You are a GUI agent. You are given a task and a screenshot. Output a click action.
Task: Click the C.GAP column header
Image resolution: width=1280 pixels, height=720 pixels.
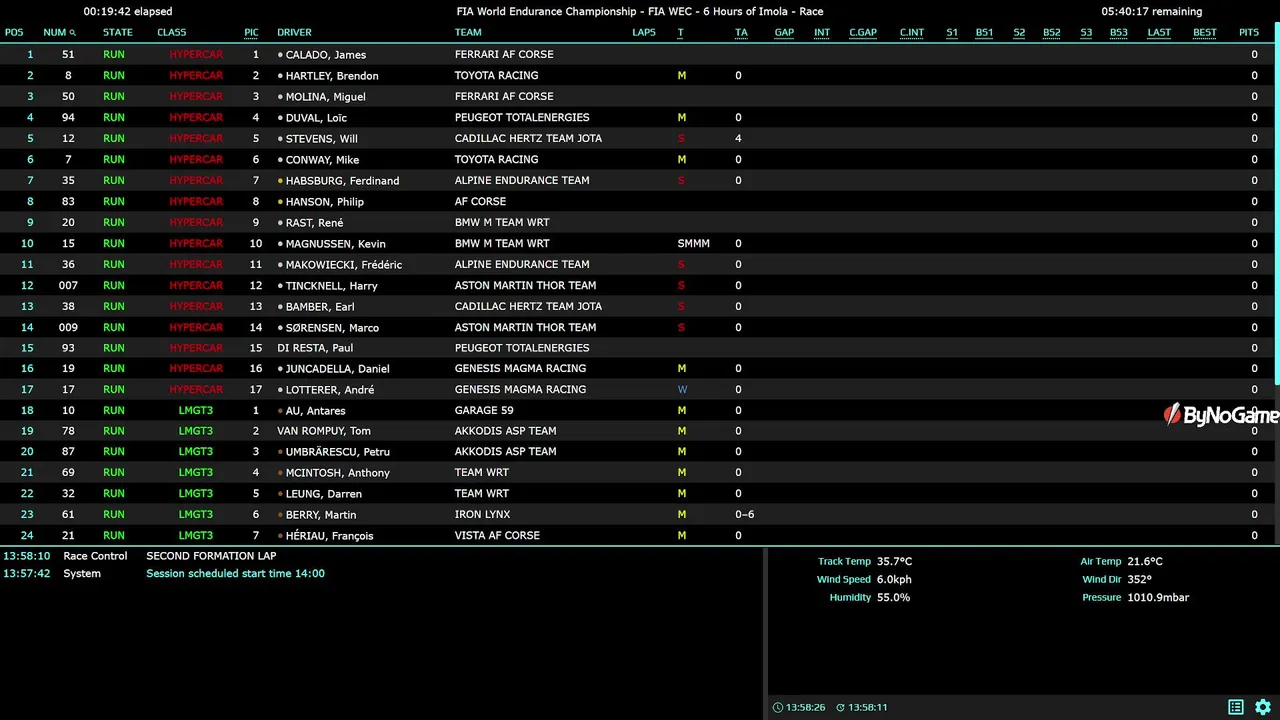(x=863, y=33)
